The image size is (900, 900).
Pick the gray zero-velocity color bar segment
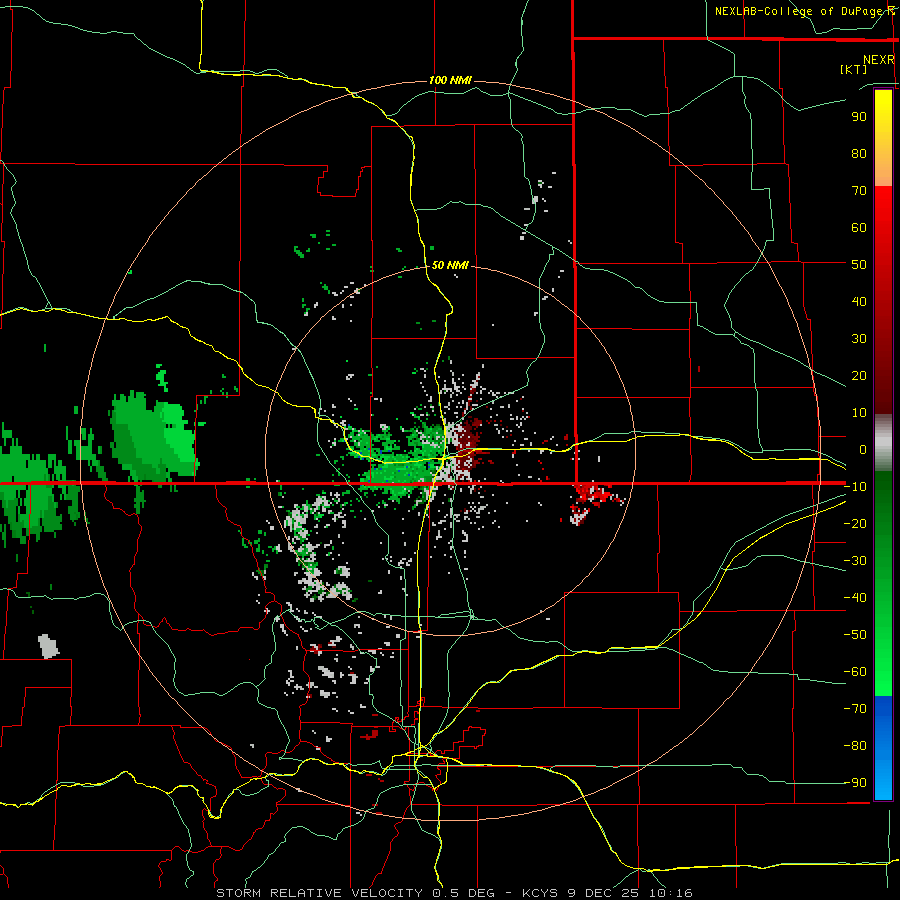(883, 443)
